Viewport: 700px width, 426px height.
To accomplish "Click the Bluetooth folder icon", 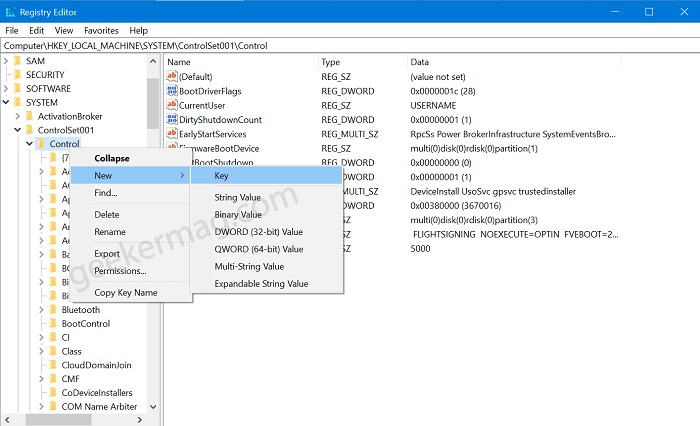I will (54, 309).
